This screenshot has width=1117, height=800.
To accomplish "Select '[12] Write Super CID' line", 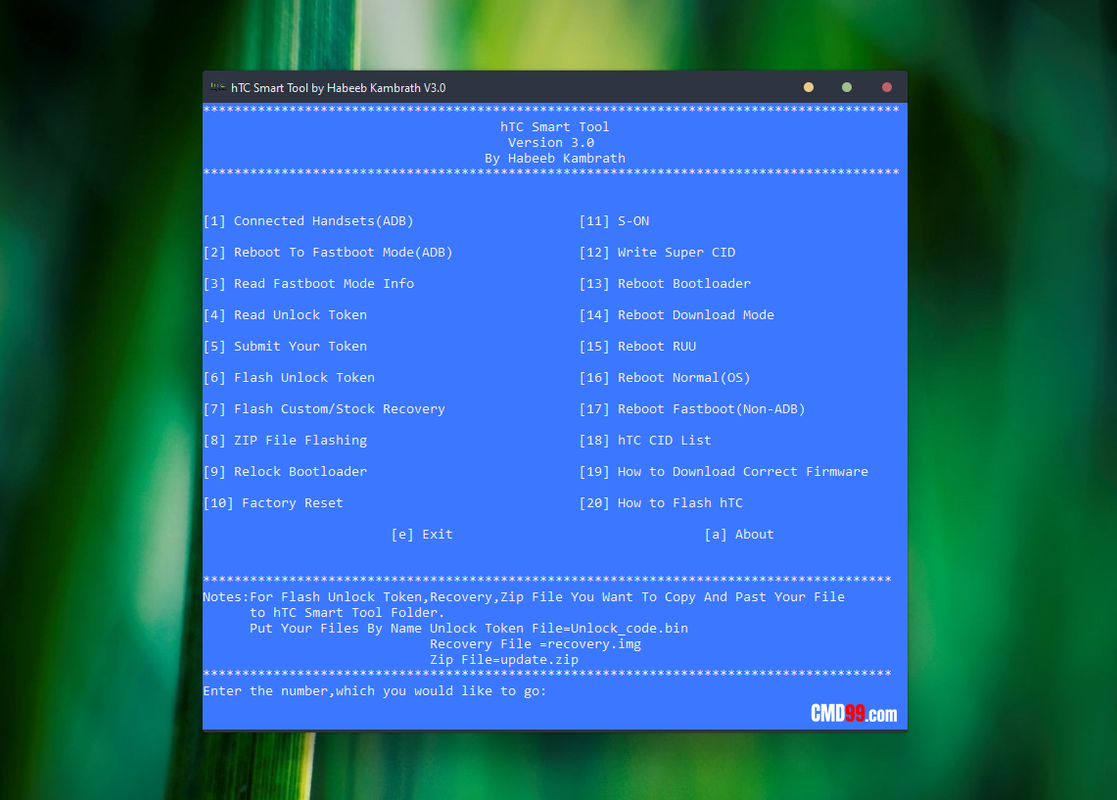I will [658, 252].
